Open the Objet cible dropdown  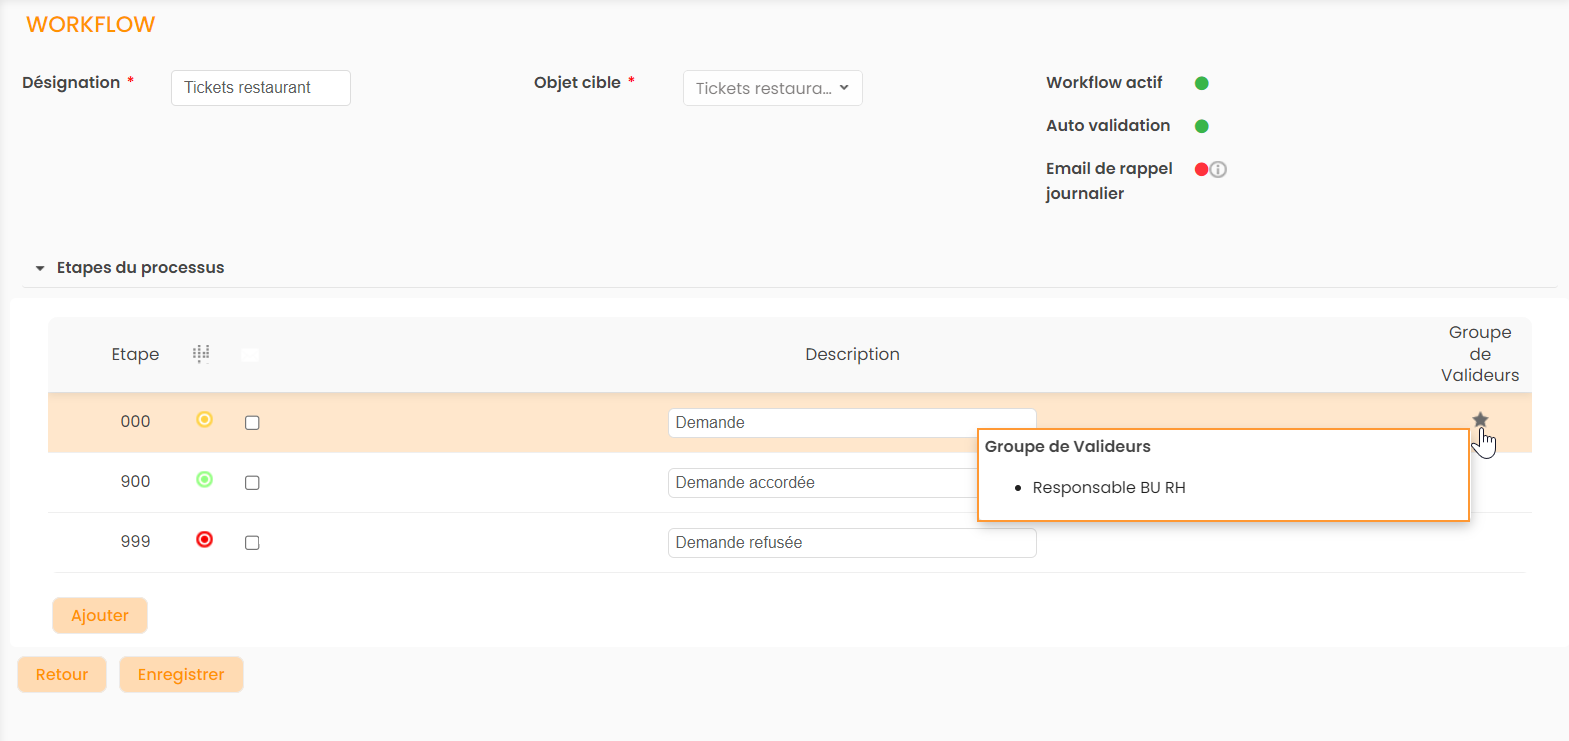(772, 88)
